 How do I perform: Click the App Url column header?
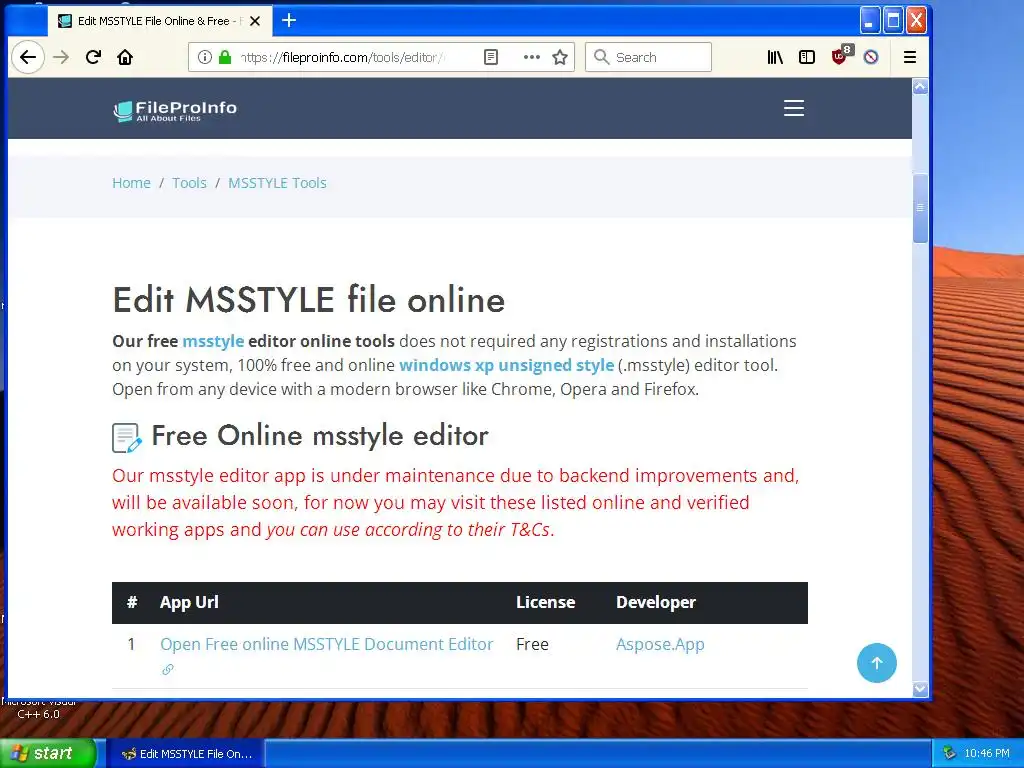click(x=189, y=602)
